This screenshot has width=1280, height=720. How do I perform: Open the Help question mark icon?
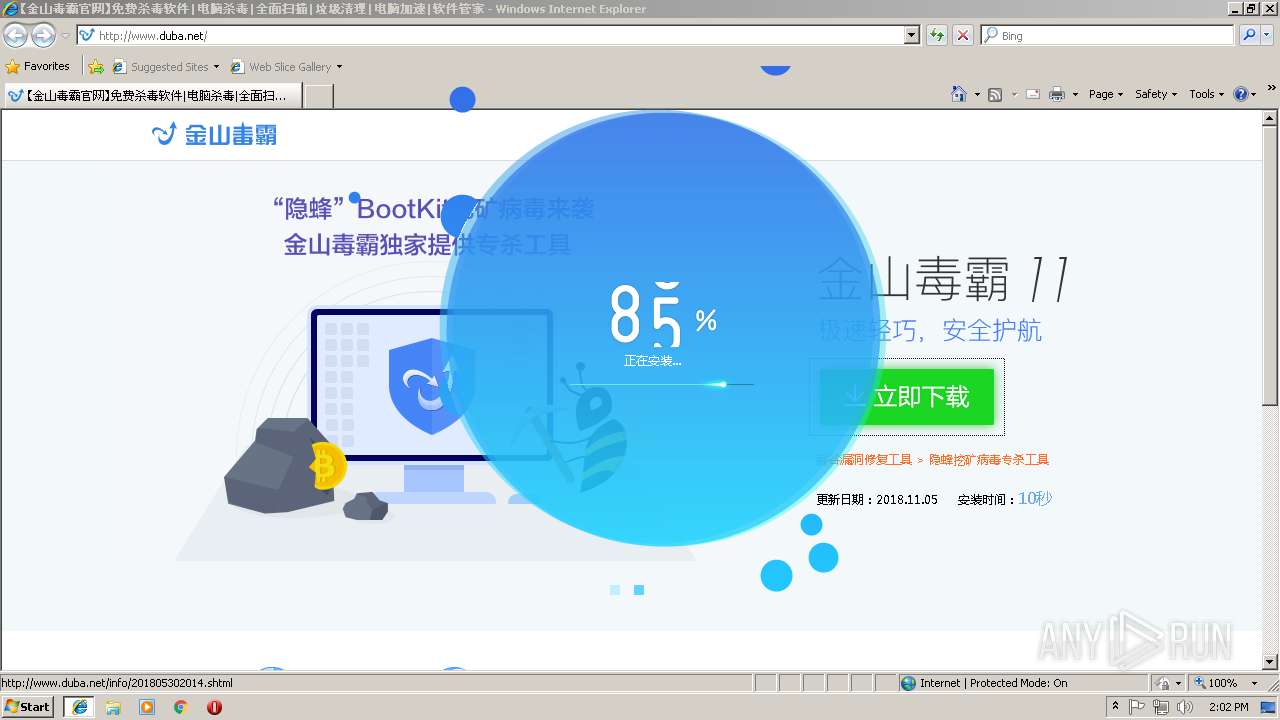[1241, 94]
